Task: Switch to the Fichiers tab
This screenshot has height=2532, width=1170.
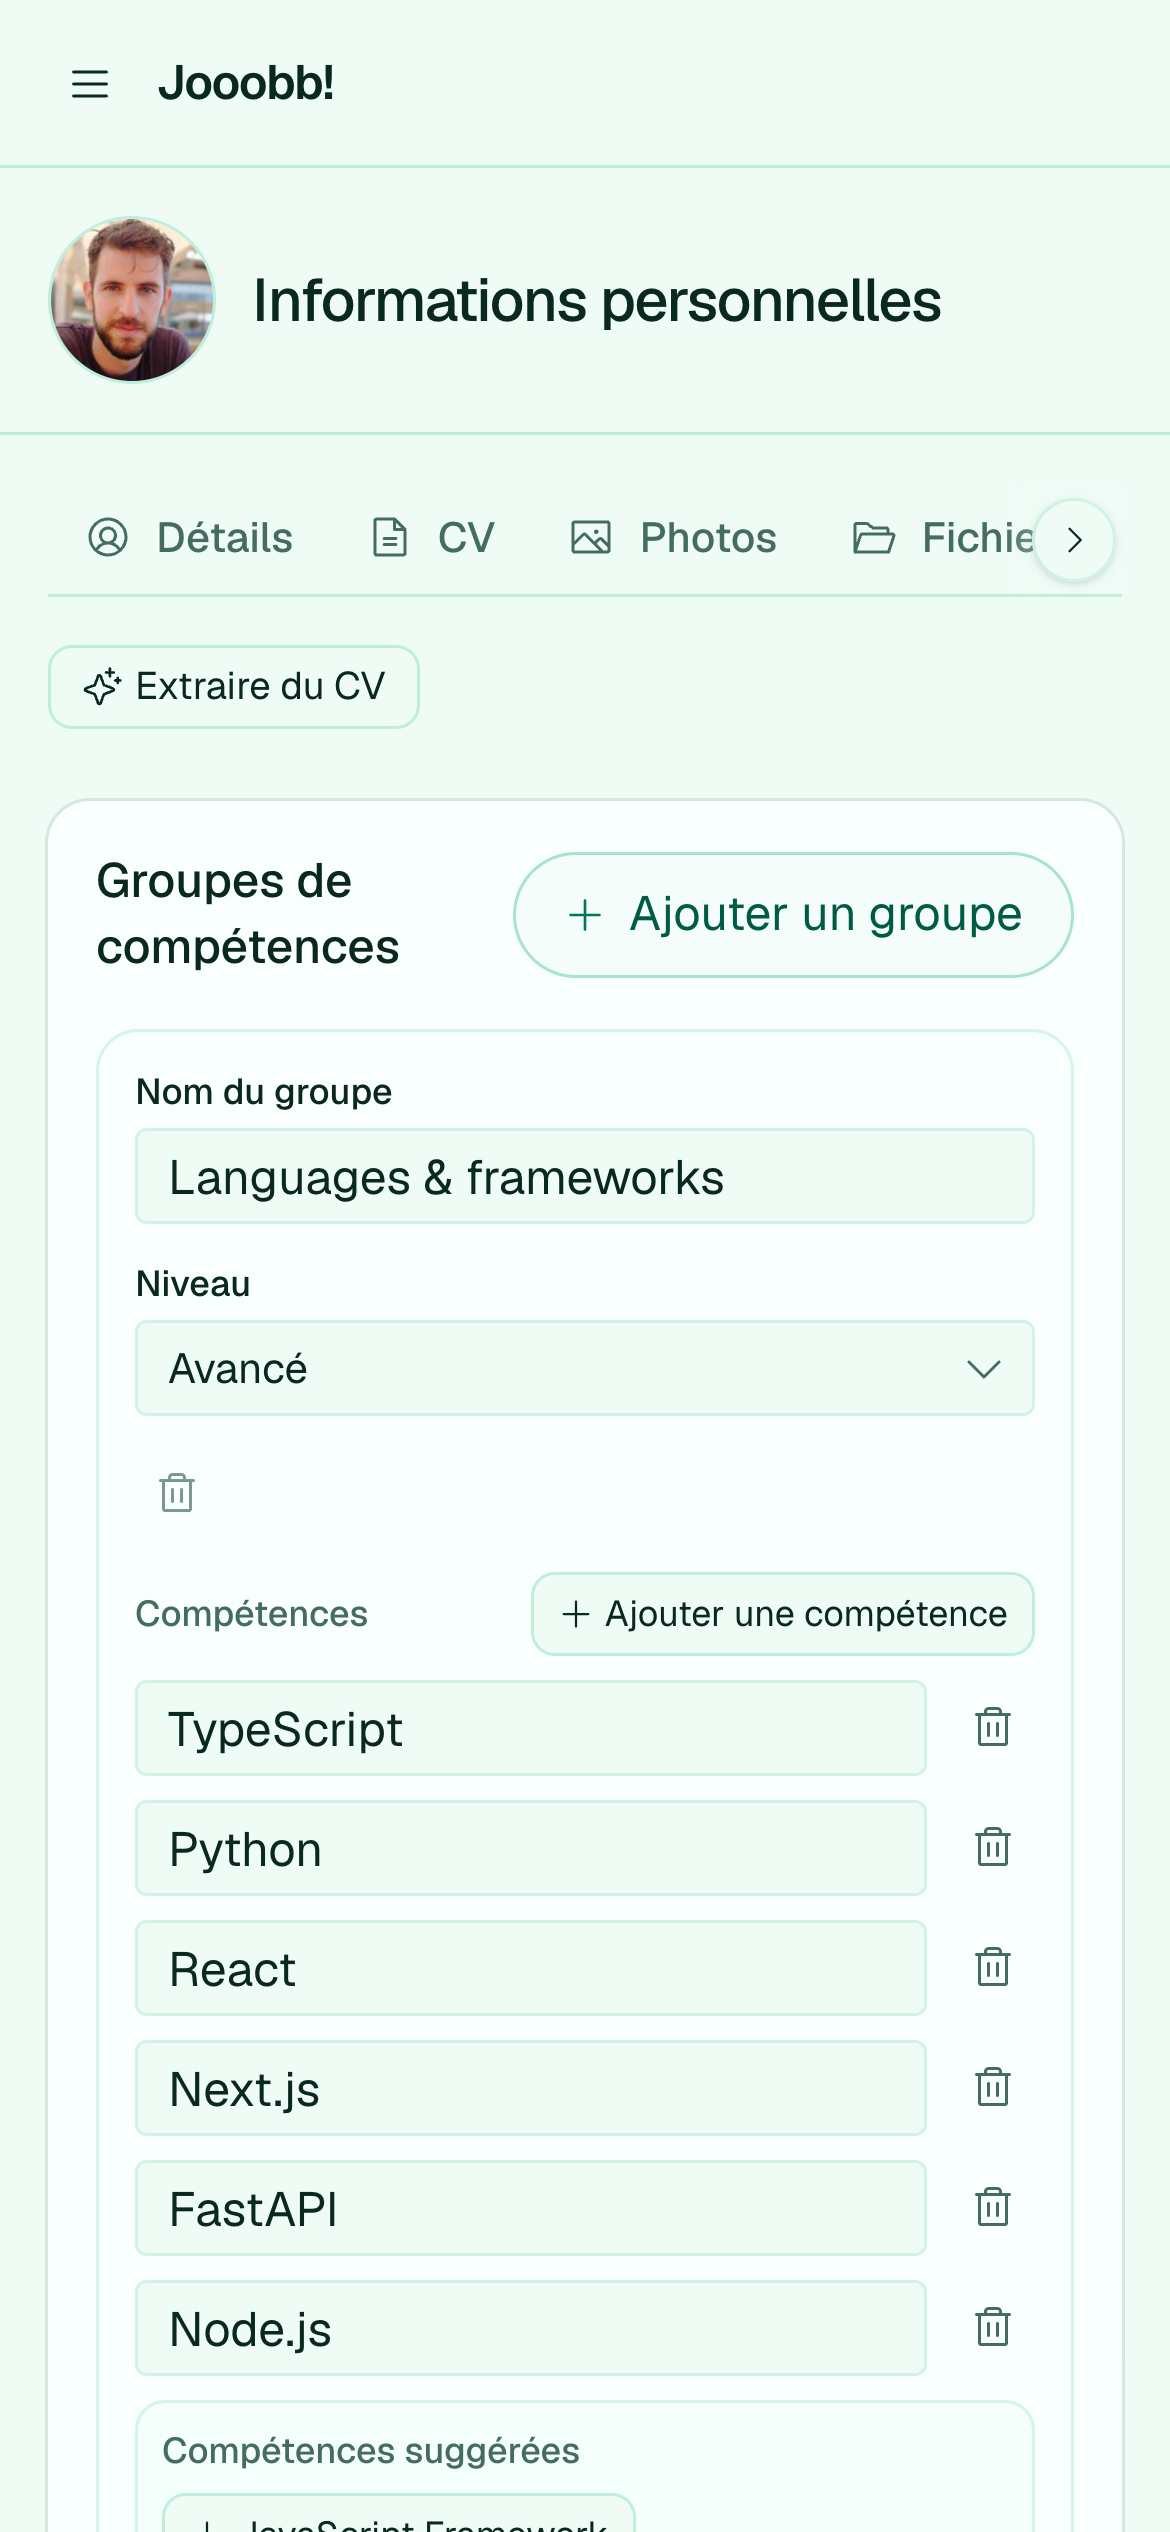Action: click(943, 538)
